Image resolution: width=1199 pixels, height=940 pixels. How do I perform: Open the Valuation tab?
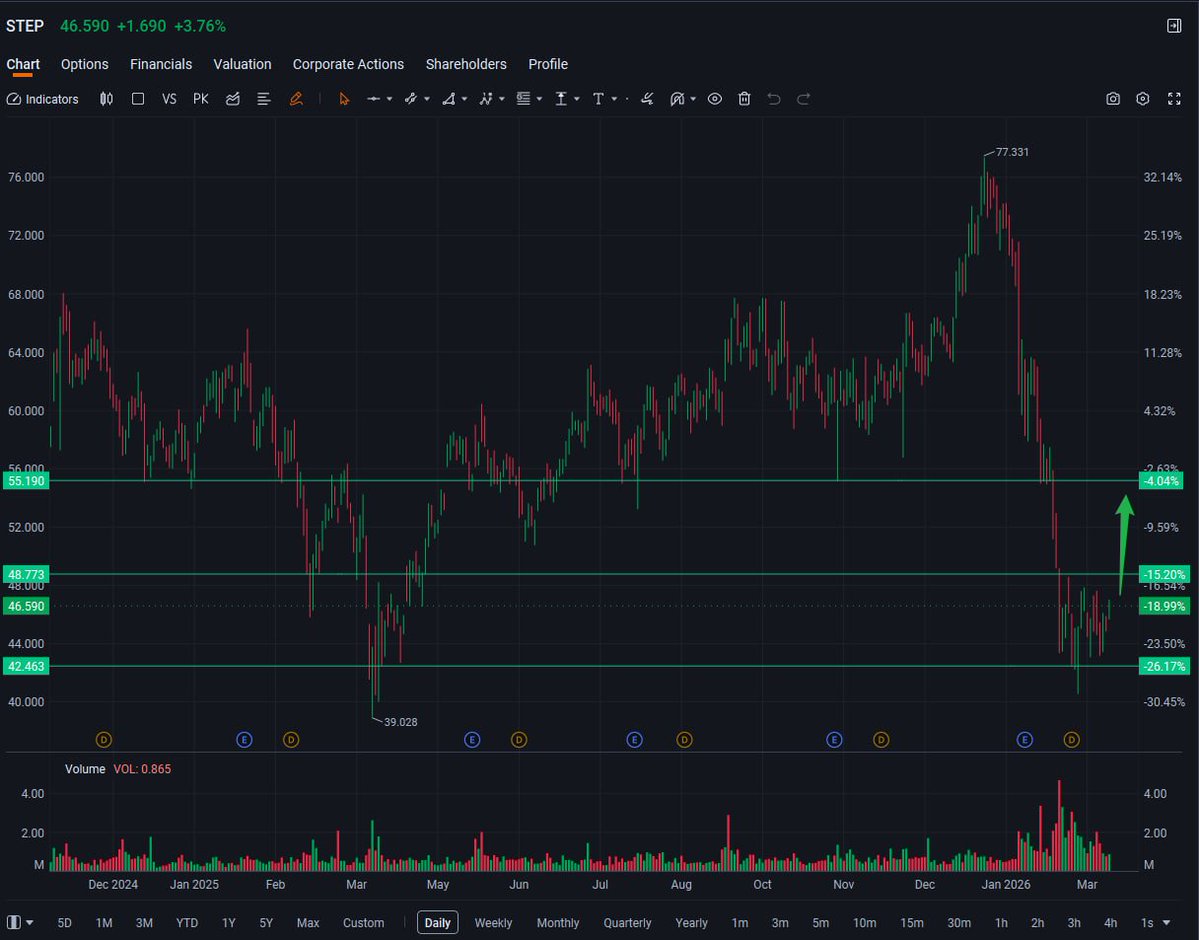click(x=242, y=64)
